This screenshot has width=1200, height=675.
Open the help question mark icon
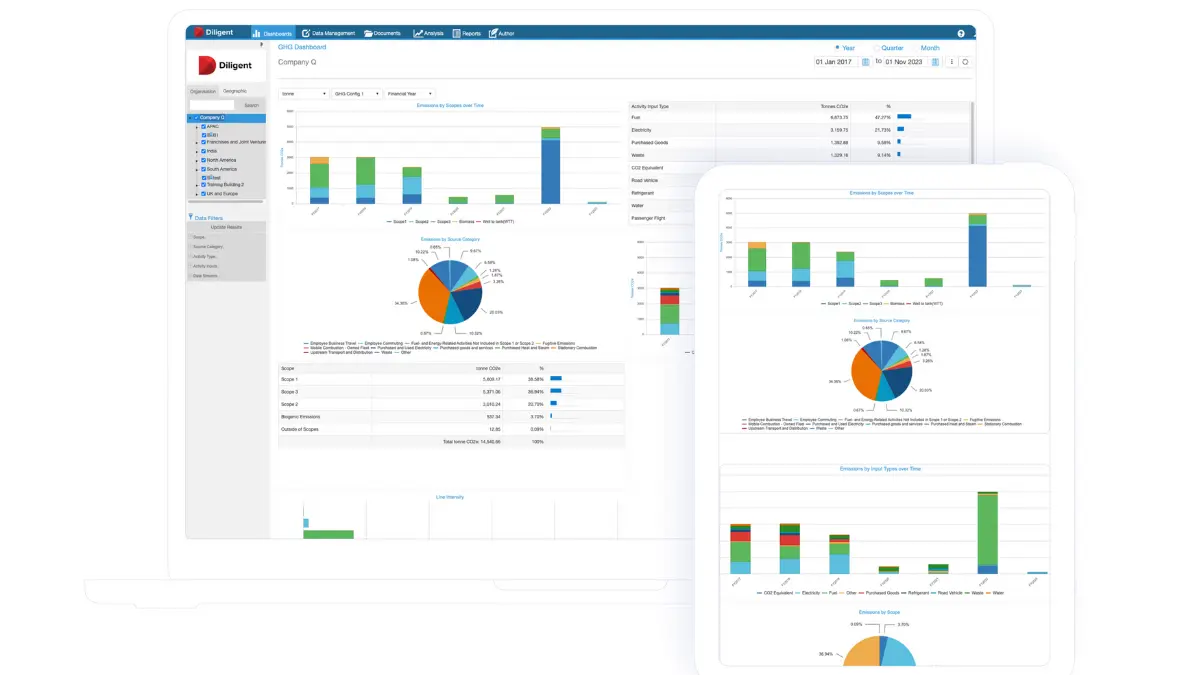pos(961,33)
